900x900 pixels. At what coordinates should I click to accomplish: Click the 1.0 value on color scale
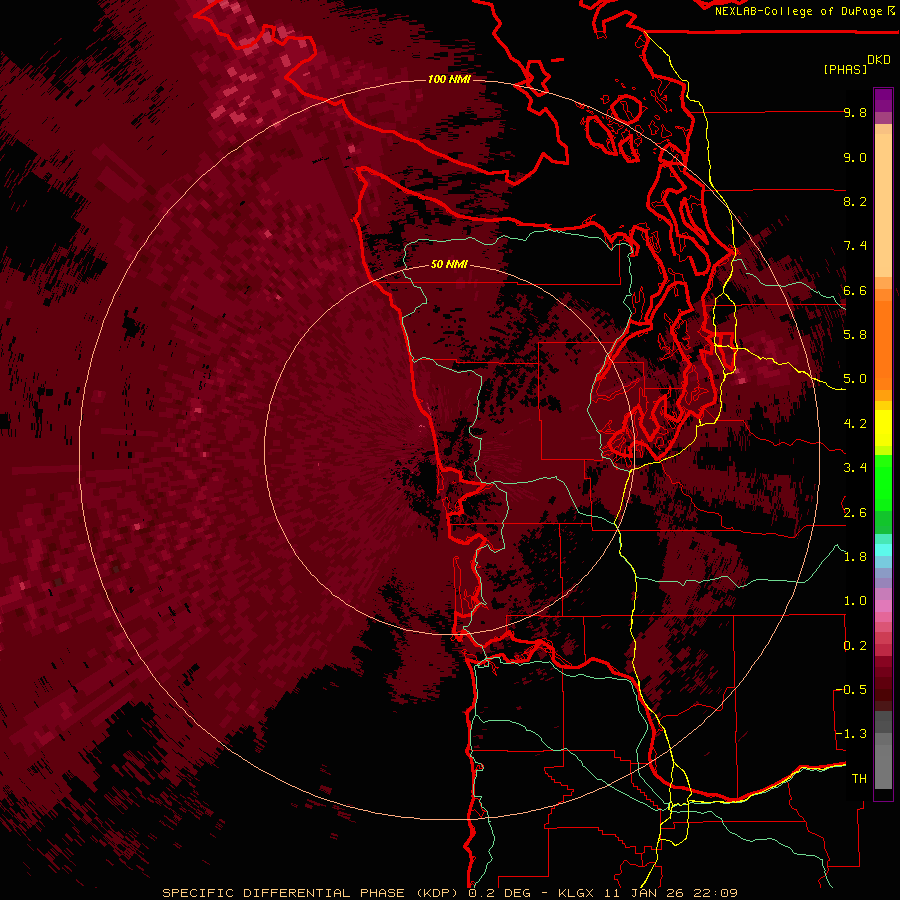pos(855,601)
